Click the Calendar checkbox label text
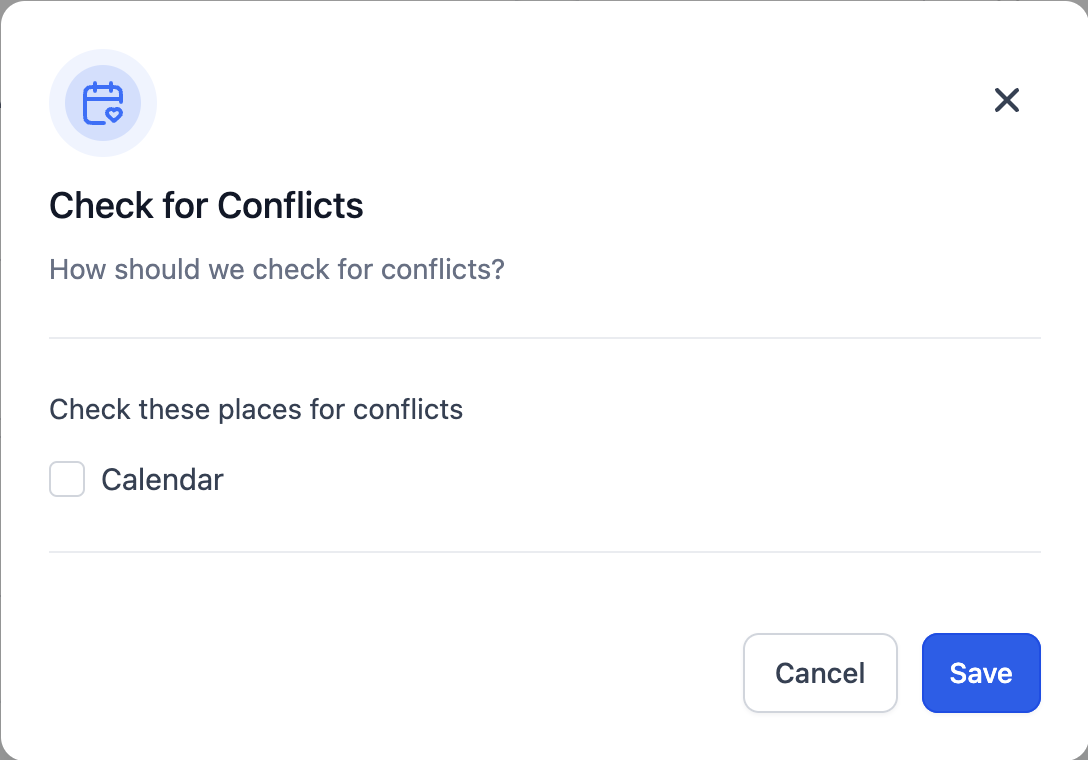Screen dimensions: 1088x760 (162, 480)
